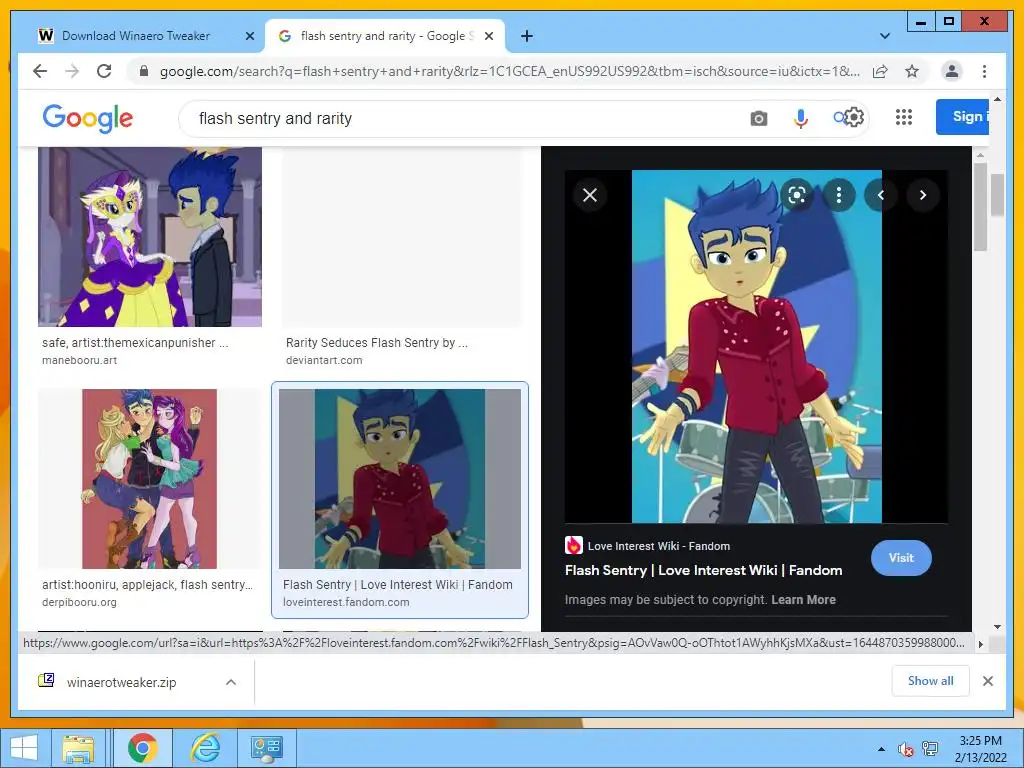Share this page from the address bar

[880, 71]
